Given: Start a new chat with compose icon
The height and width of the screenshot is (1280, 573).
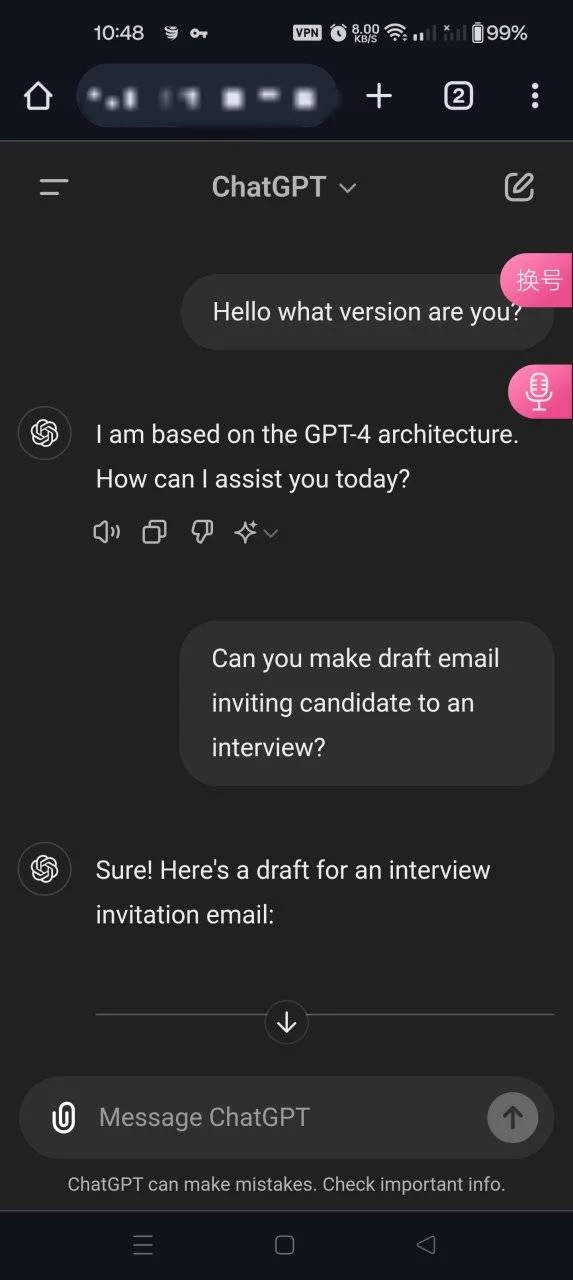Looking at the screenshot, I should (519, 187).
